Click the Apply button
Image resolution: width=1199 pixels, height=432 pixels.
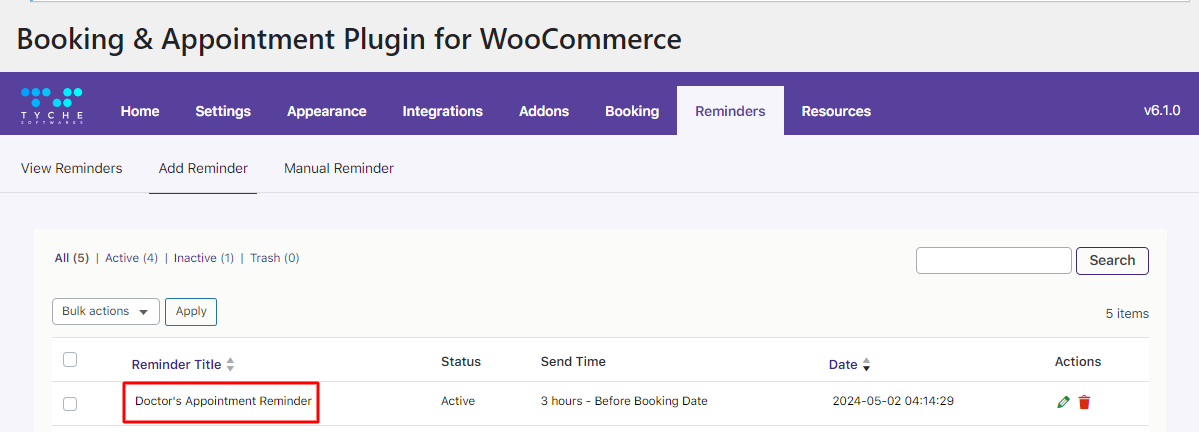click(x=191, y=311)
